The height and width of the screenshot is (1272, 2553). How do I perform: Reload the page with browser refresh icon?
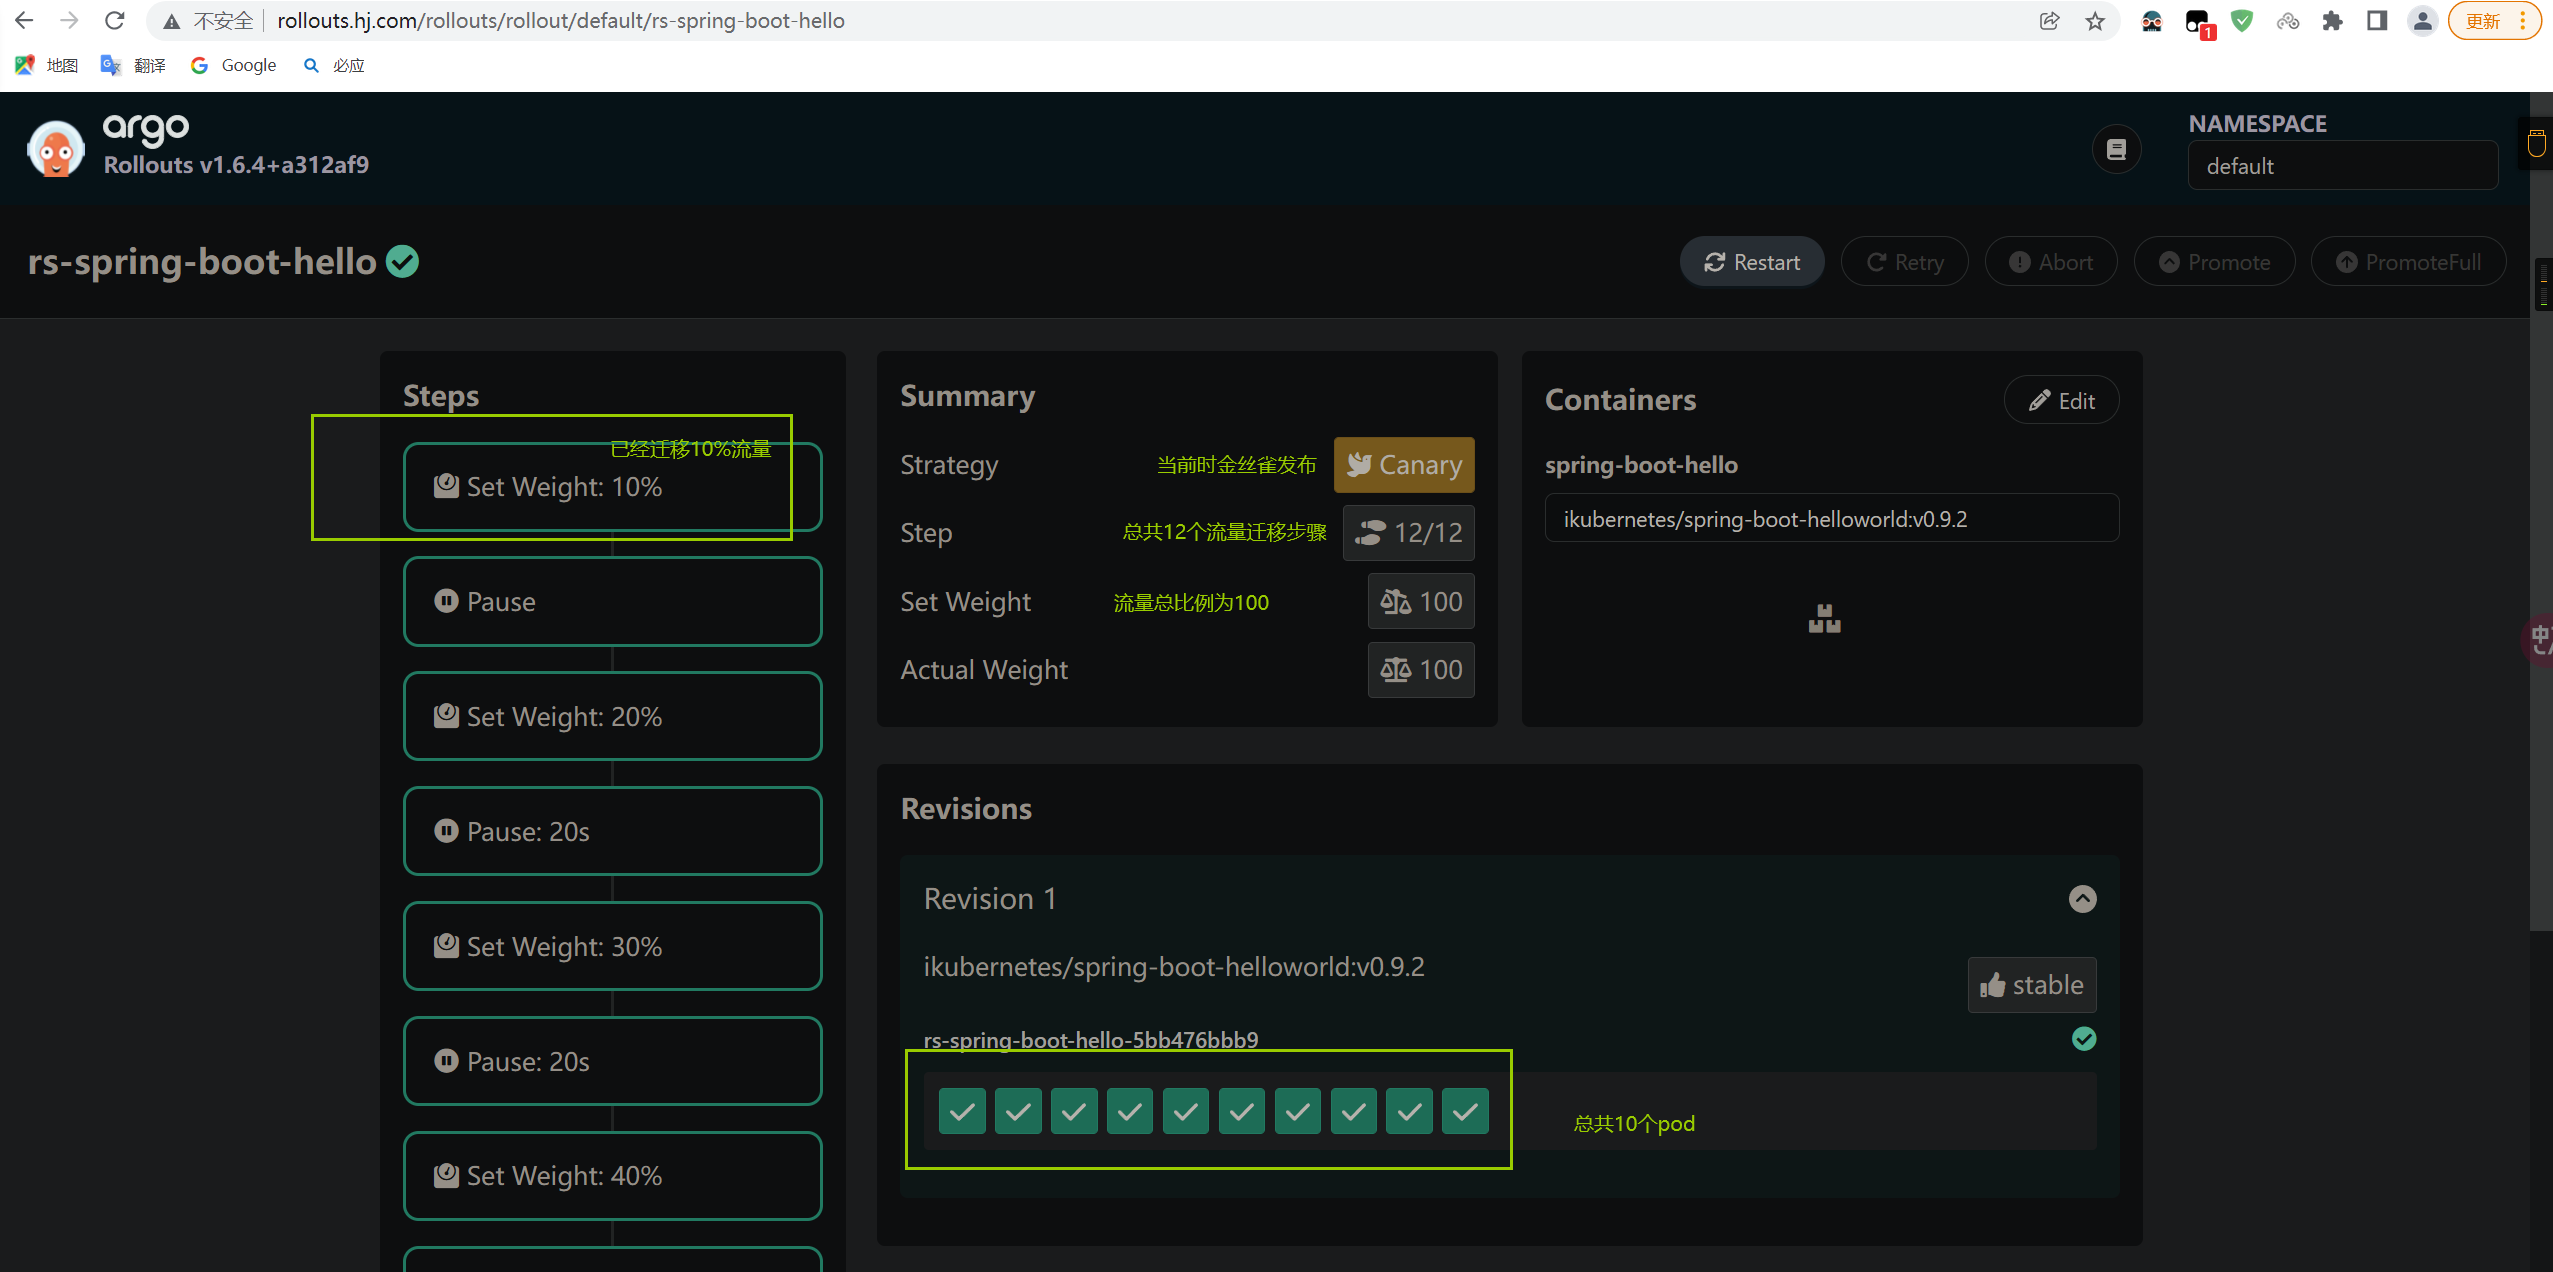click(115, 20)
